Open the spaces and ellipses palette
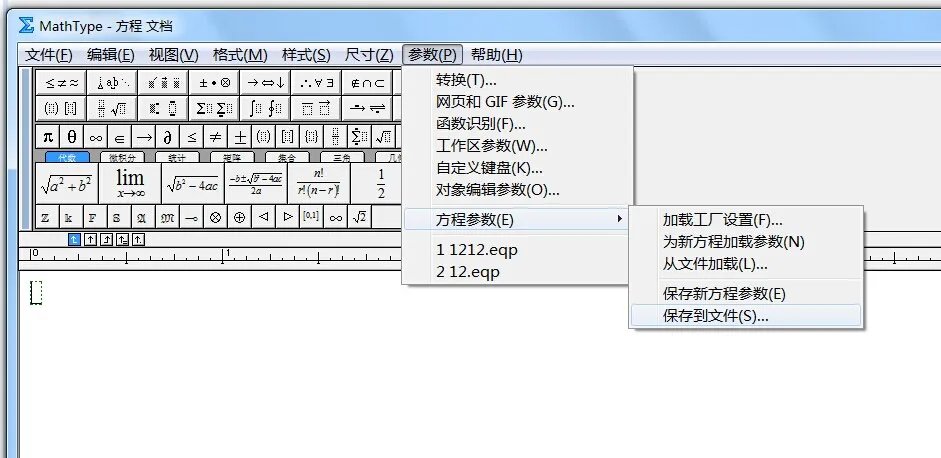 [x=112, y=83]
